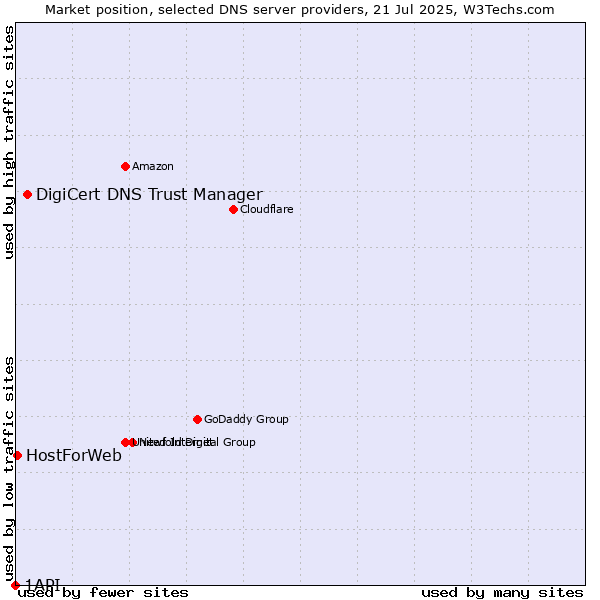Click the 'DigiCert DNS Trust Manager' label
600x600 pixels.
pyautogui.click(x=150, y=194)
